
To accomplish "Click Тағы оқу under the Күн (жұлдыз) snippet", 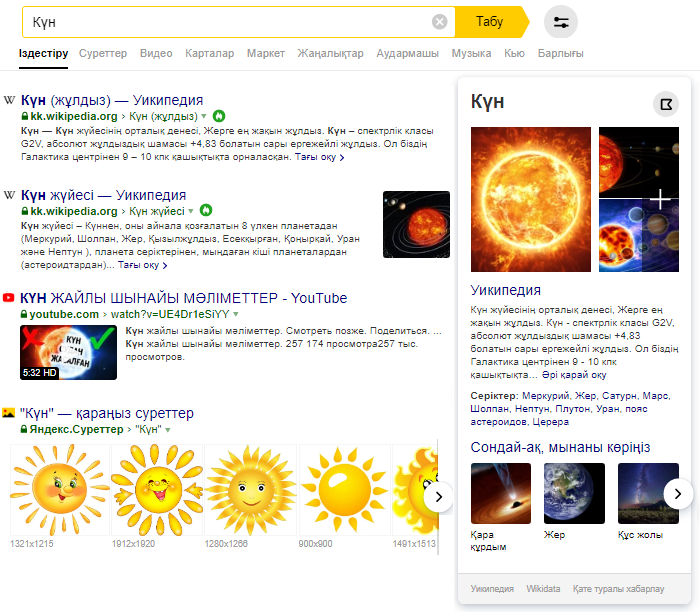I will pyautogui.click(x=319, y=157).
